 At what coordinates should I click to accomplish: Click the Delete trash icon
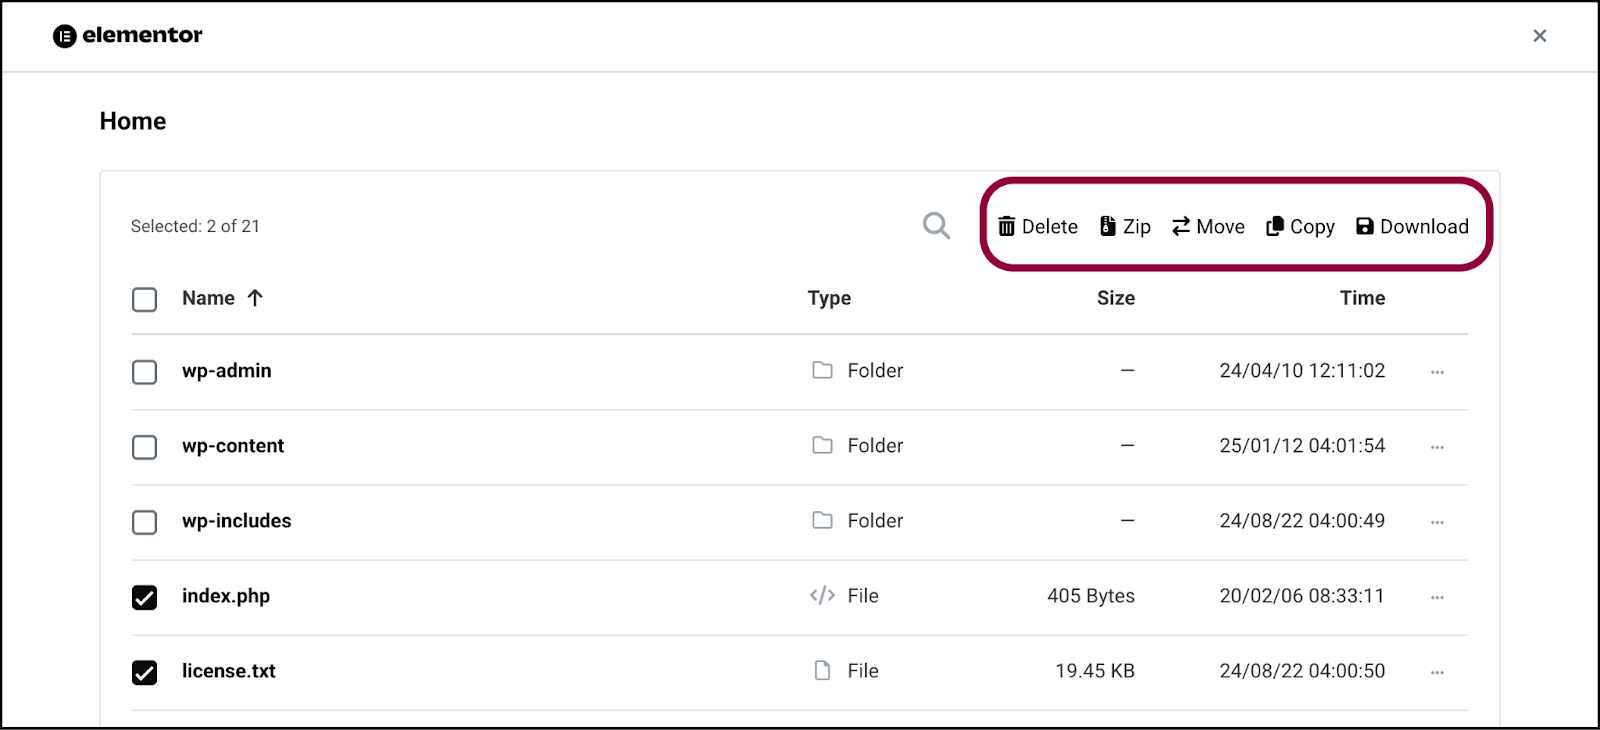coord(1007,227)
